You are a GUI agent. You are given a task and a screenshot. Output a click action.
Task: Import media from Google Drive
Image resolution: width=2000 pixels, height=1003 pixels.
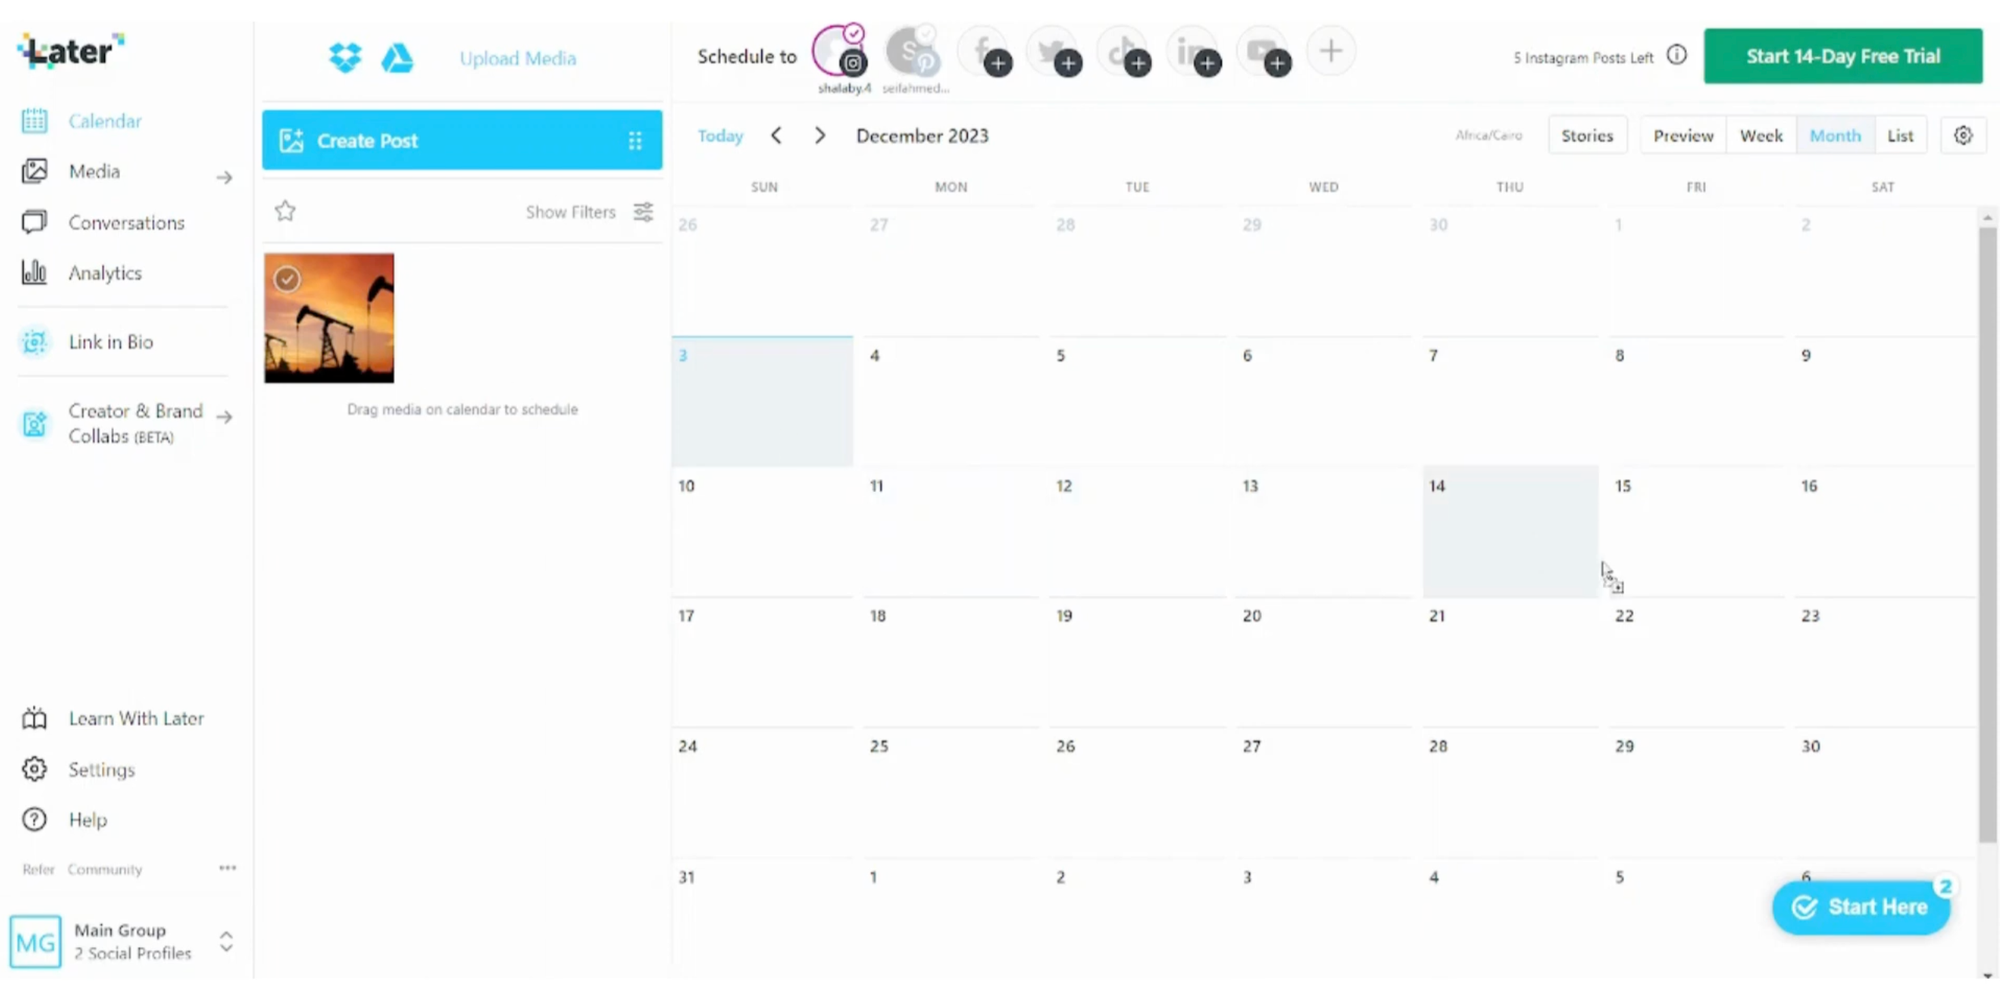pos(397,58)
